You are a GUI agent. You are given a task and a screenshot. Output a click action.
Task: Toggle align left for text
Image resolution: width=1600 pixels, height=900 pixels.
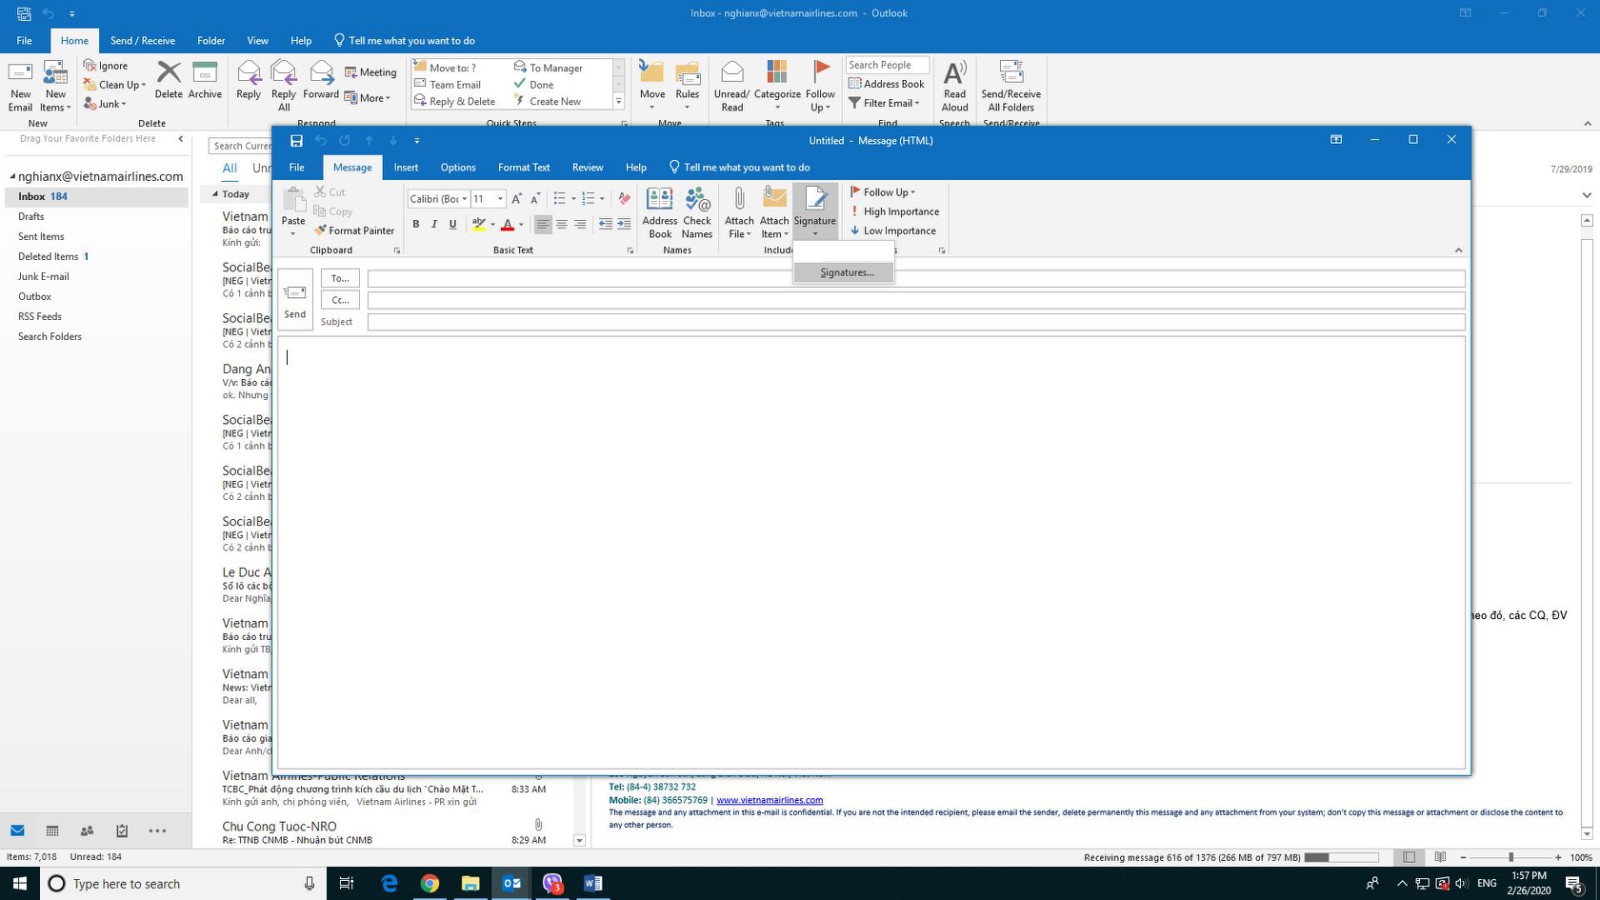543,224
